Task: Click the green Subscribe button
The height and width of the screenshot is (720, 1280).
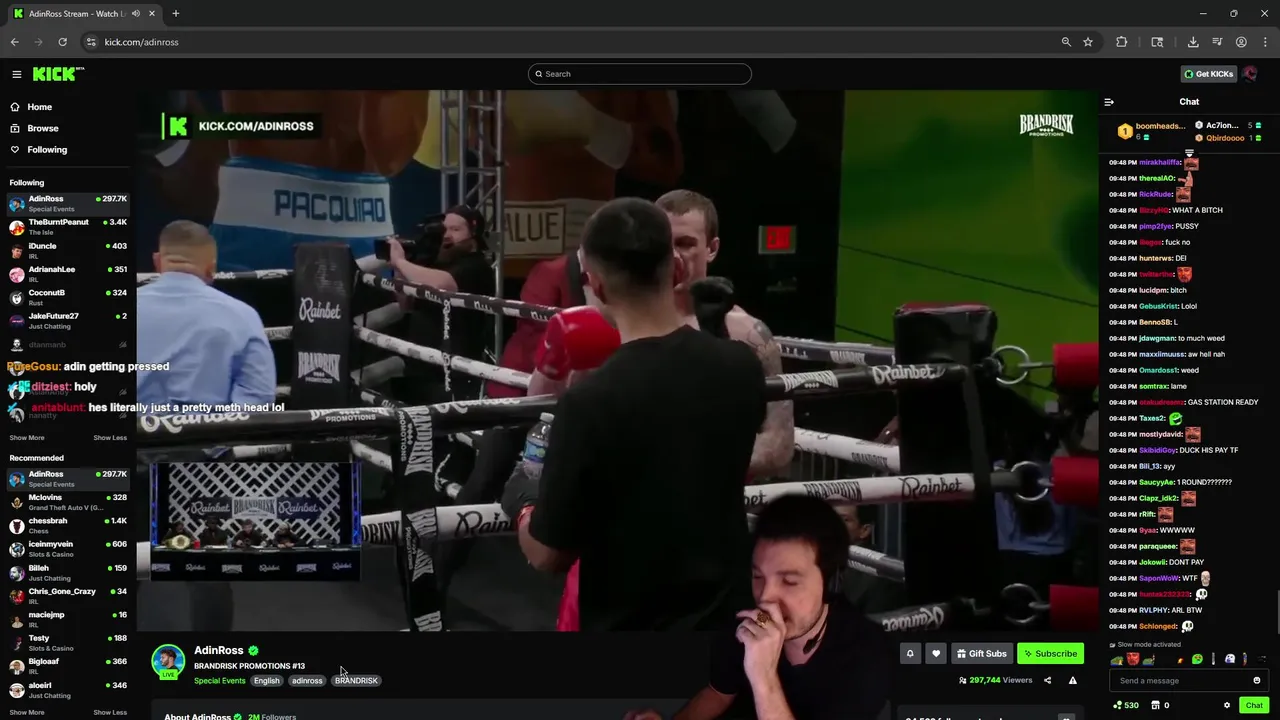Action: (x=1050, y=654)
